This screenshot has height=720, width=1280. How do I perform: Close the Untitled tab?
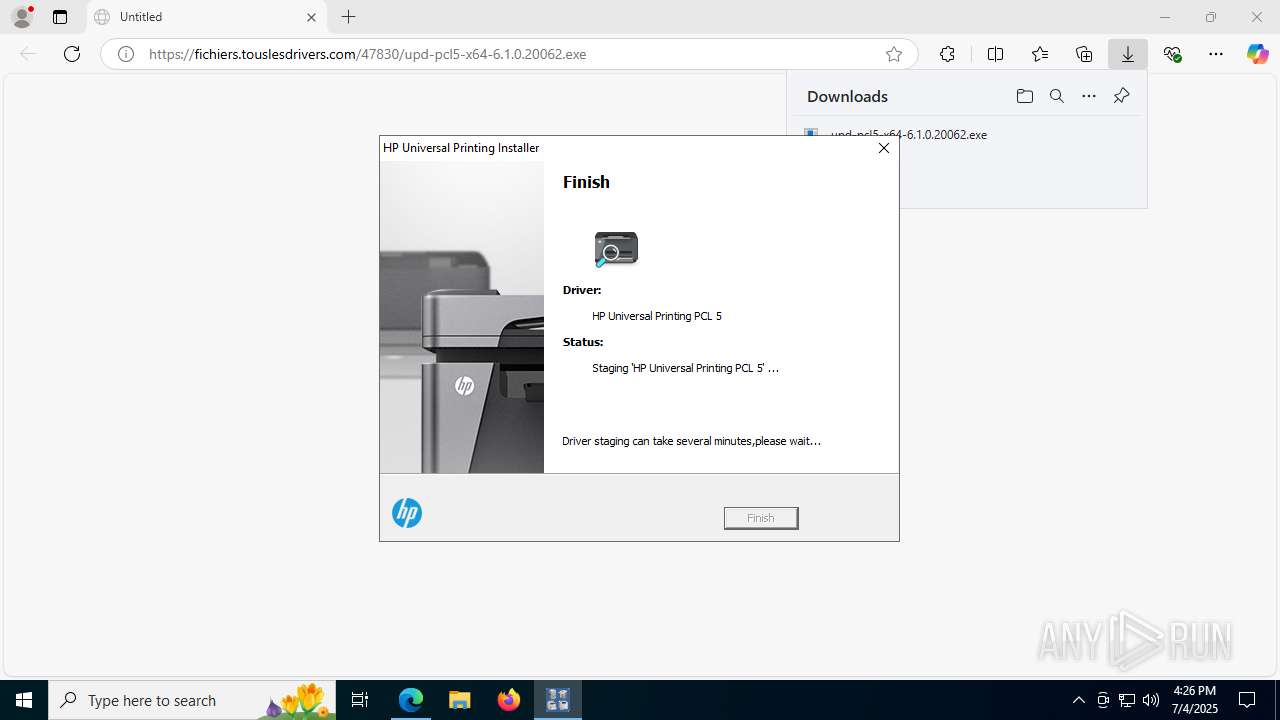(311, 17)
